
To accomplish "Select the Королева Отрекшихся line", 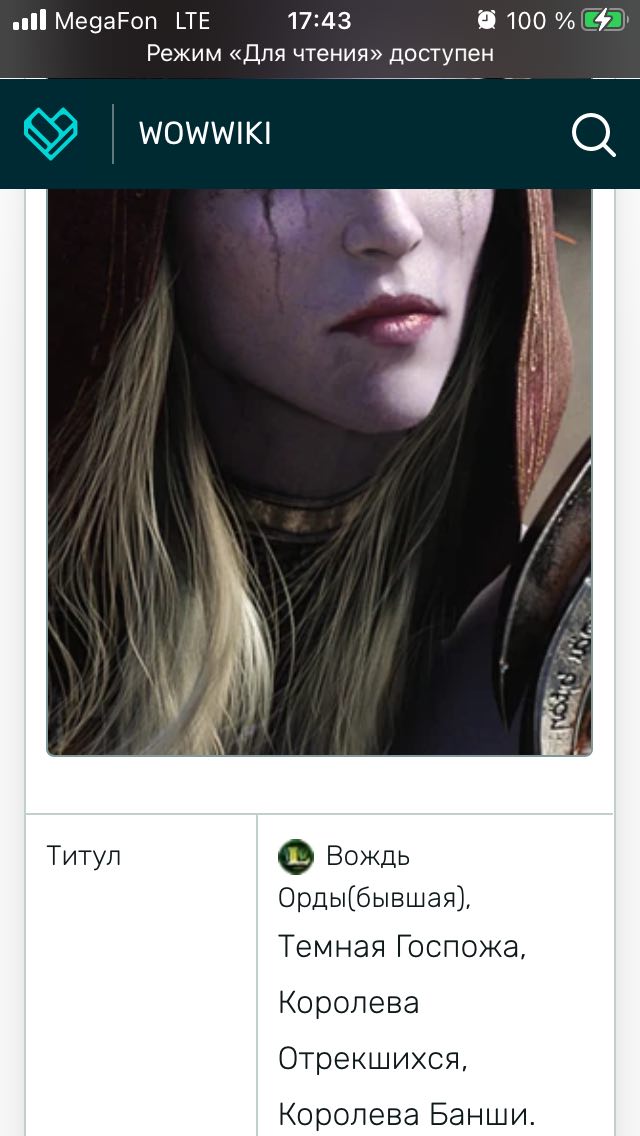I will pos(373,1031).
